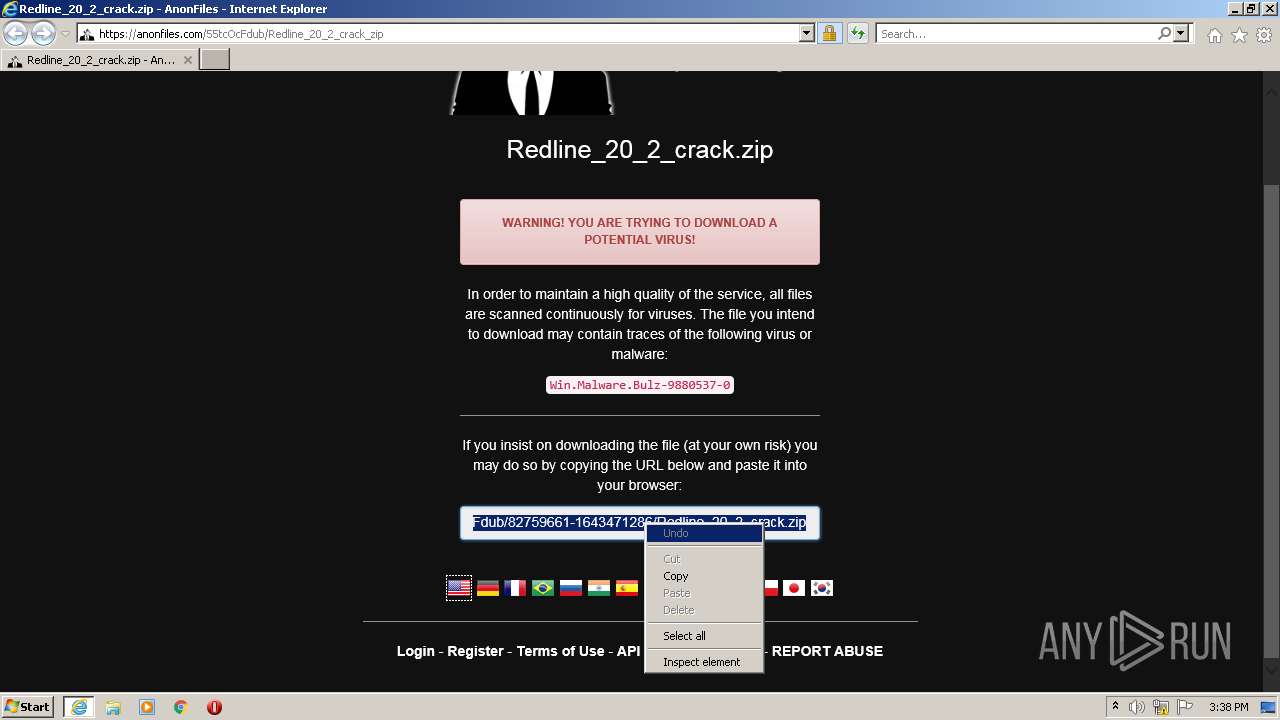Open the Terms of Use link
Screen dimensions: 1280x720
click(x=560, y=651)
